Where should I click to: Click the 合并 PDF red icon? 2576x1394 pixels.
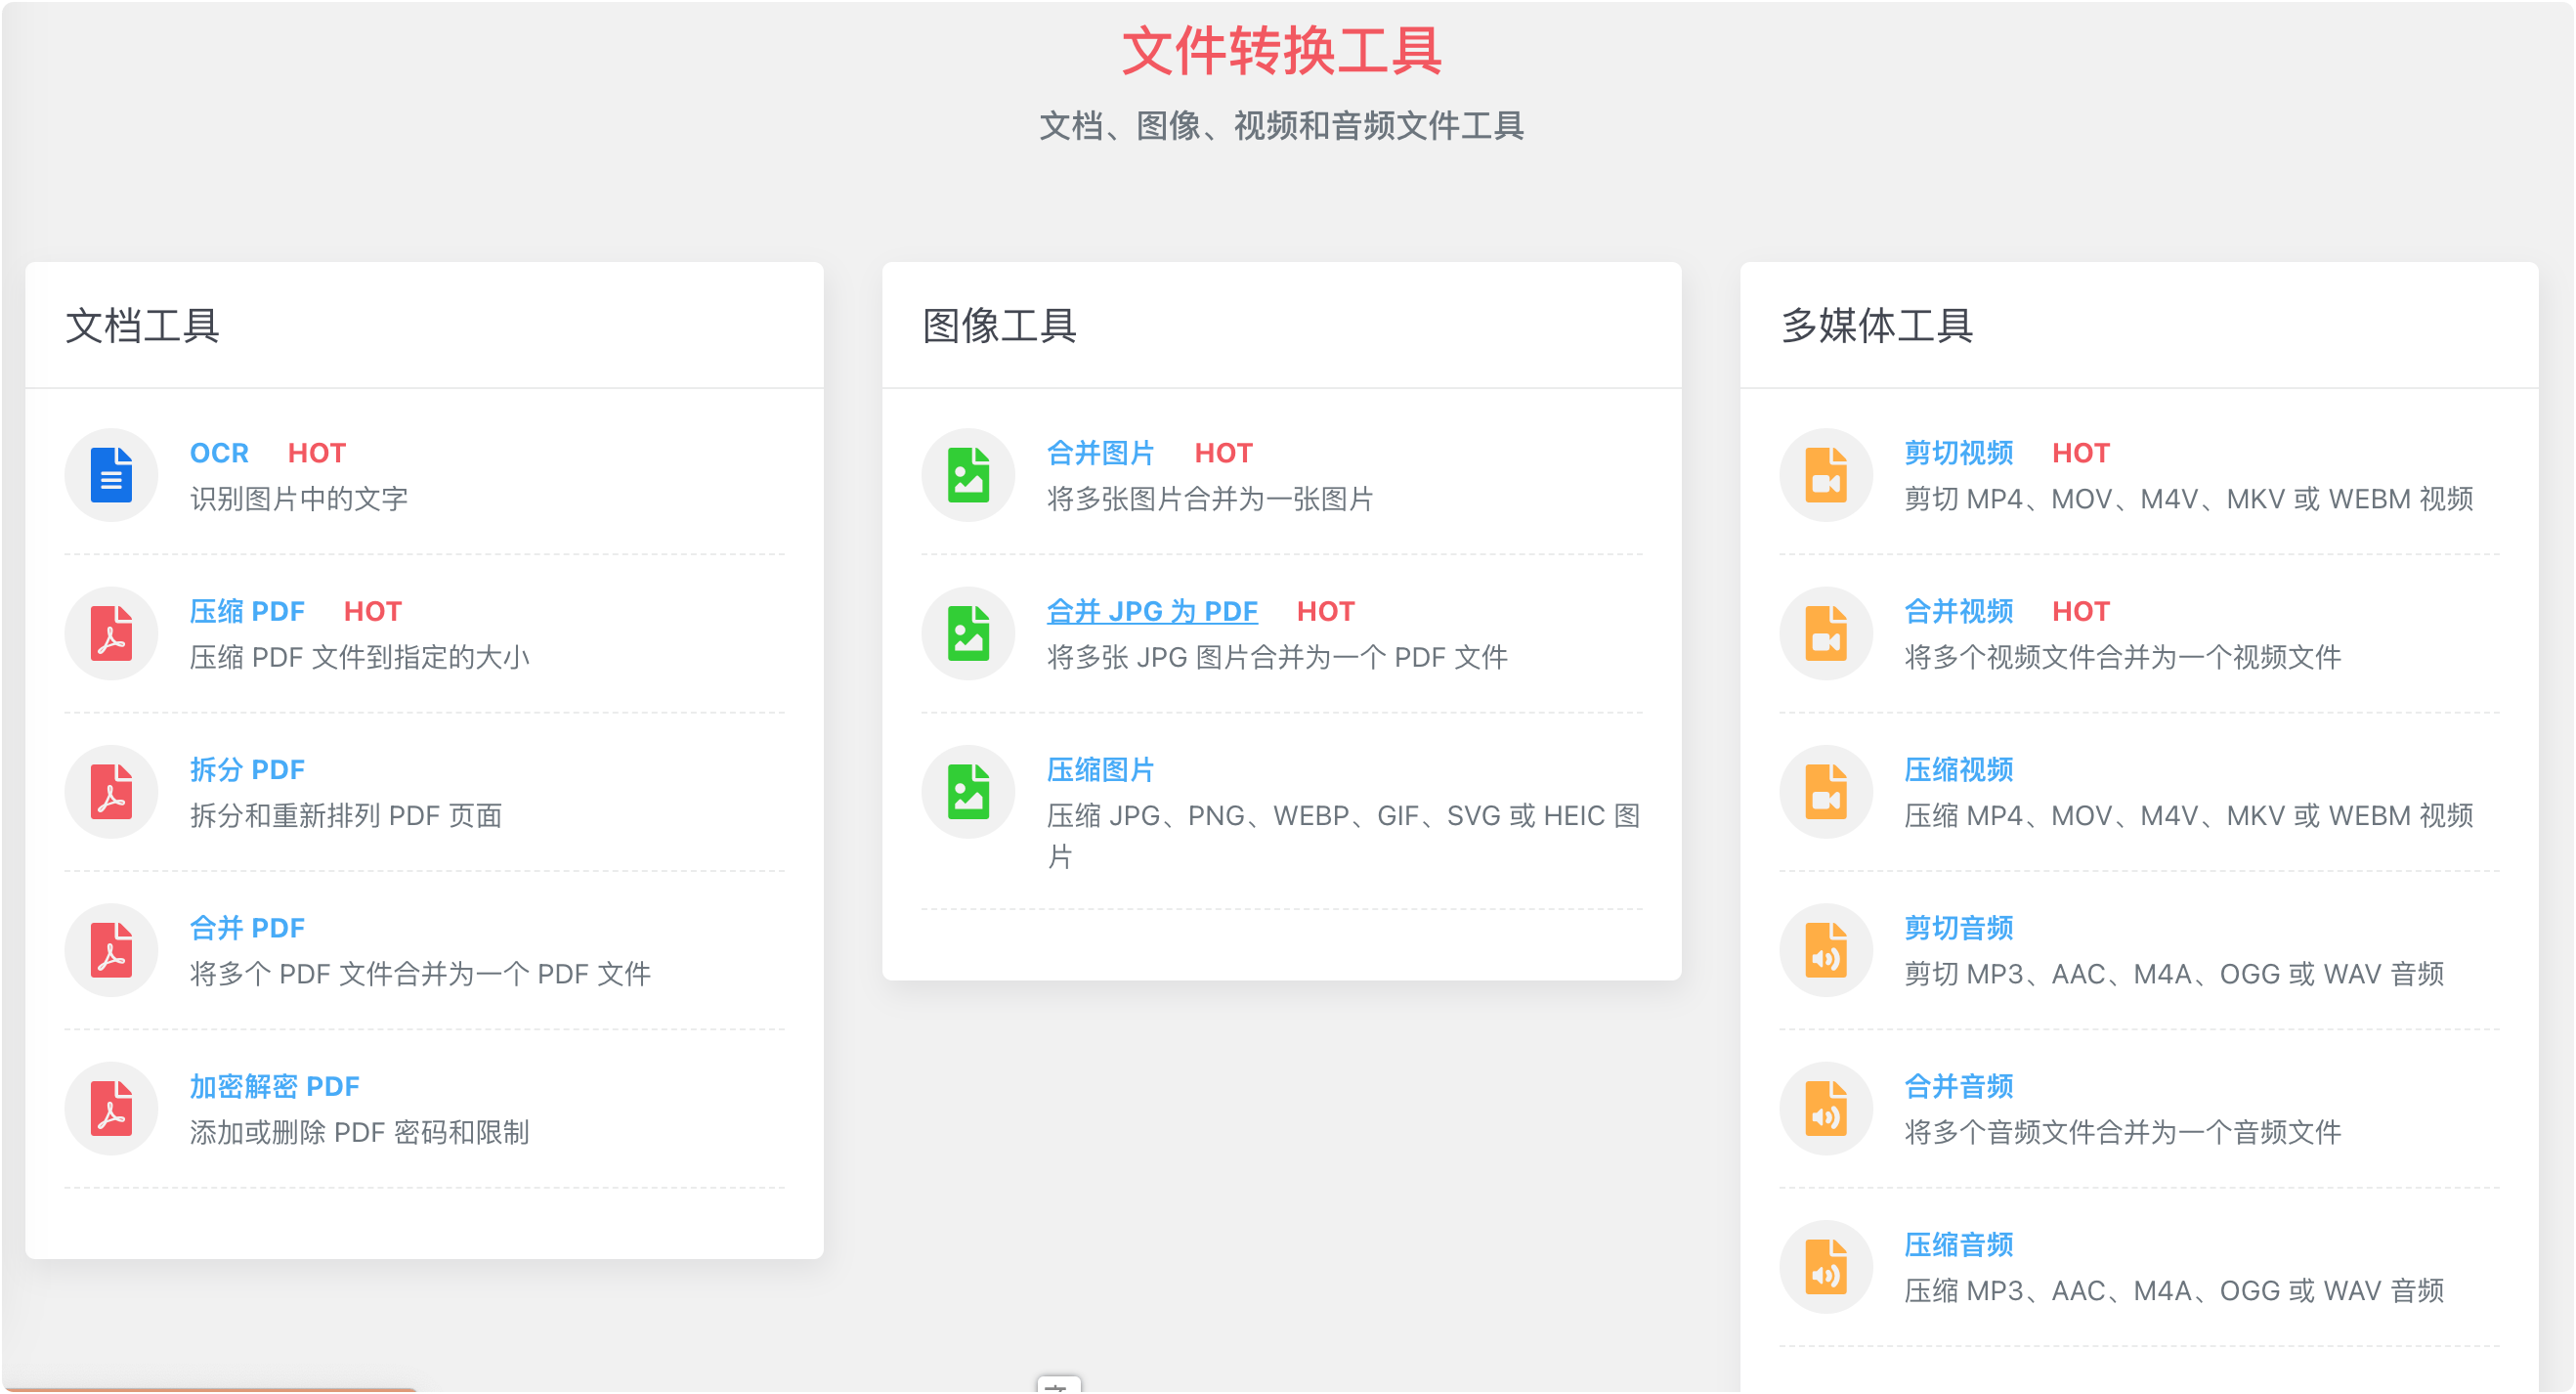click(x=111, y=951)
